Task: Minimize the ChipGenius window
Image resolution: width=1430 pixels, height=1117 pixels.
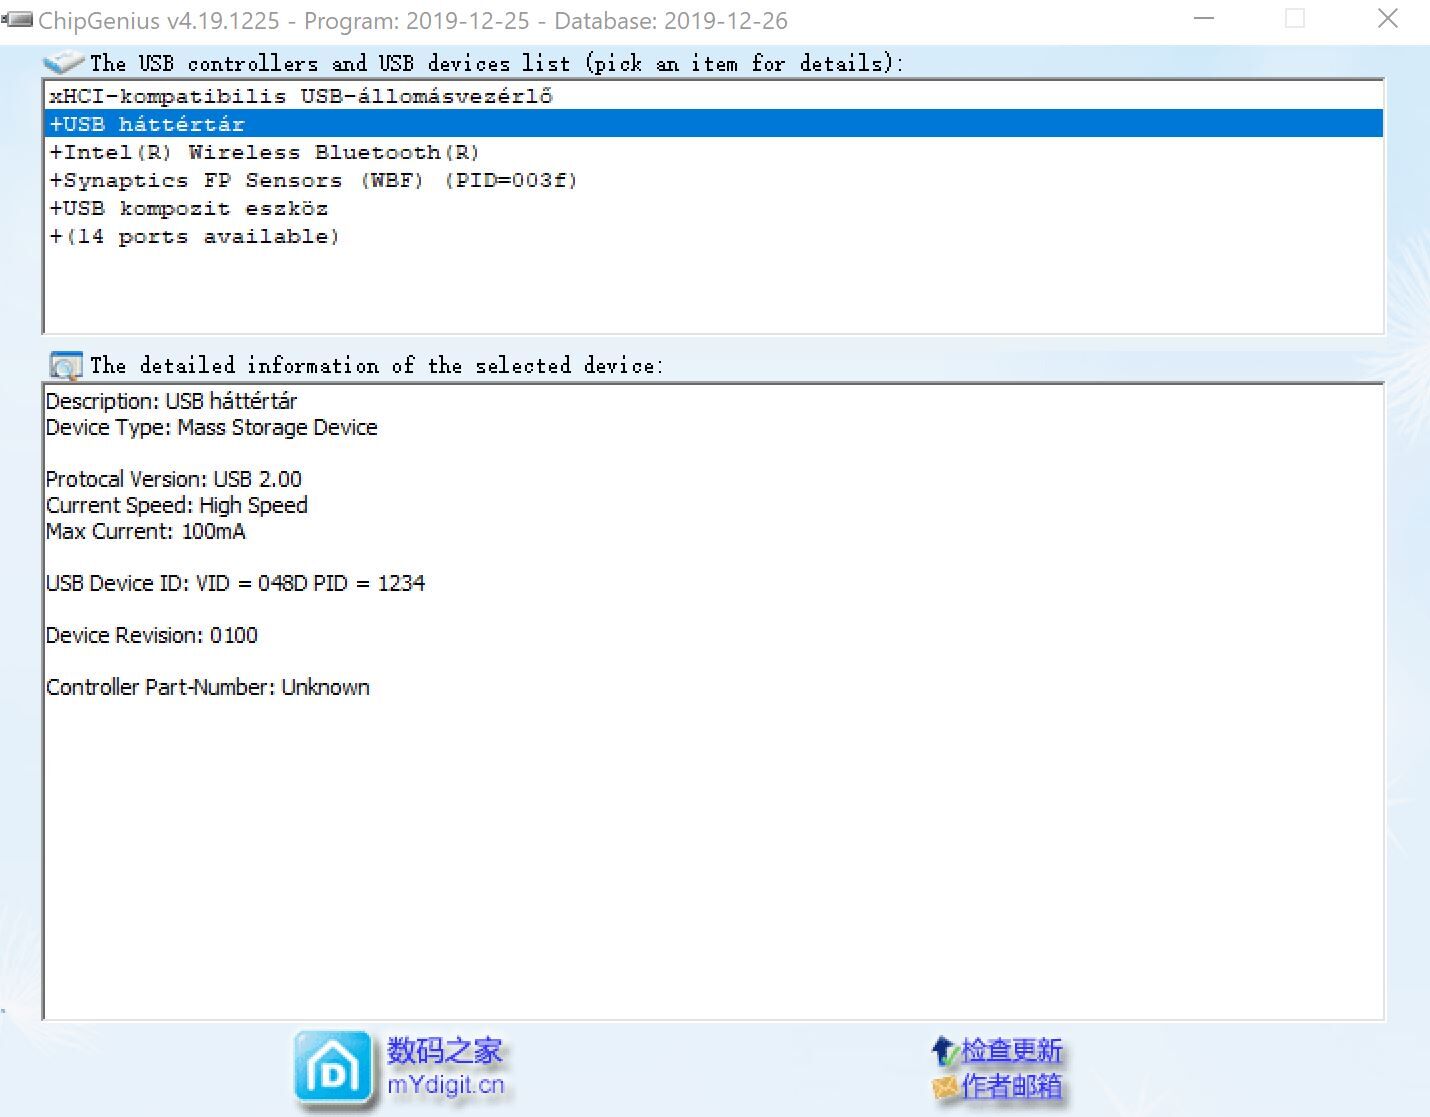Action: (1204, 19)
